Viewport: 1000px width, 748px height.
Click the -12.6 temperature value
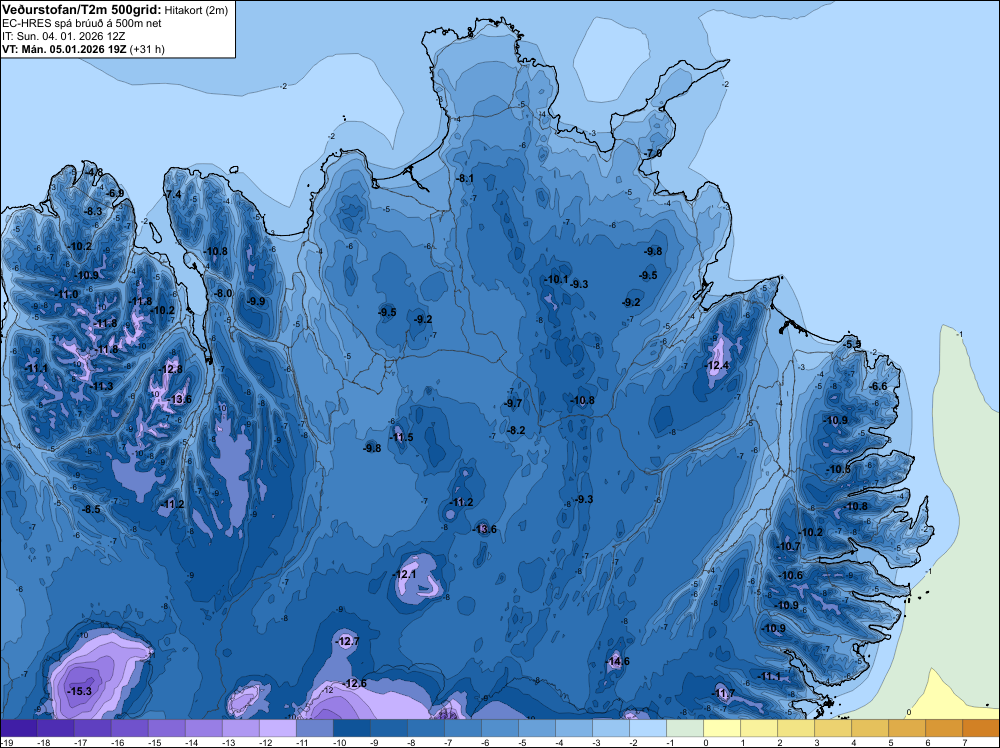pos(355,684)
